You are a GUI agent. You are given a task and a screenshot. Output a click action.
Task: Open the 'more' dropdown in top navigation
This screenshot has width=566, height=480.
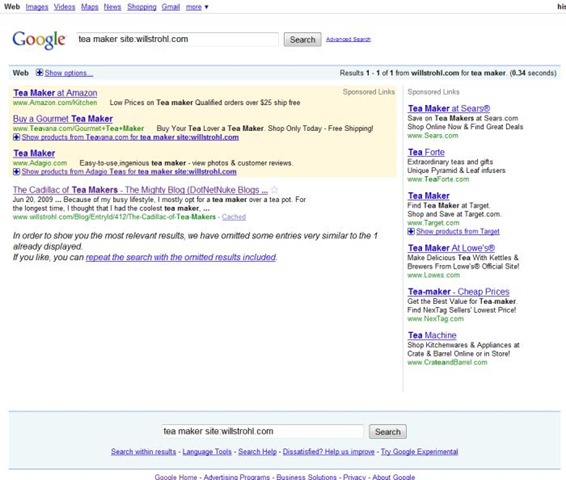pyautogui.click(x=197, y=7)
